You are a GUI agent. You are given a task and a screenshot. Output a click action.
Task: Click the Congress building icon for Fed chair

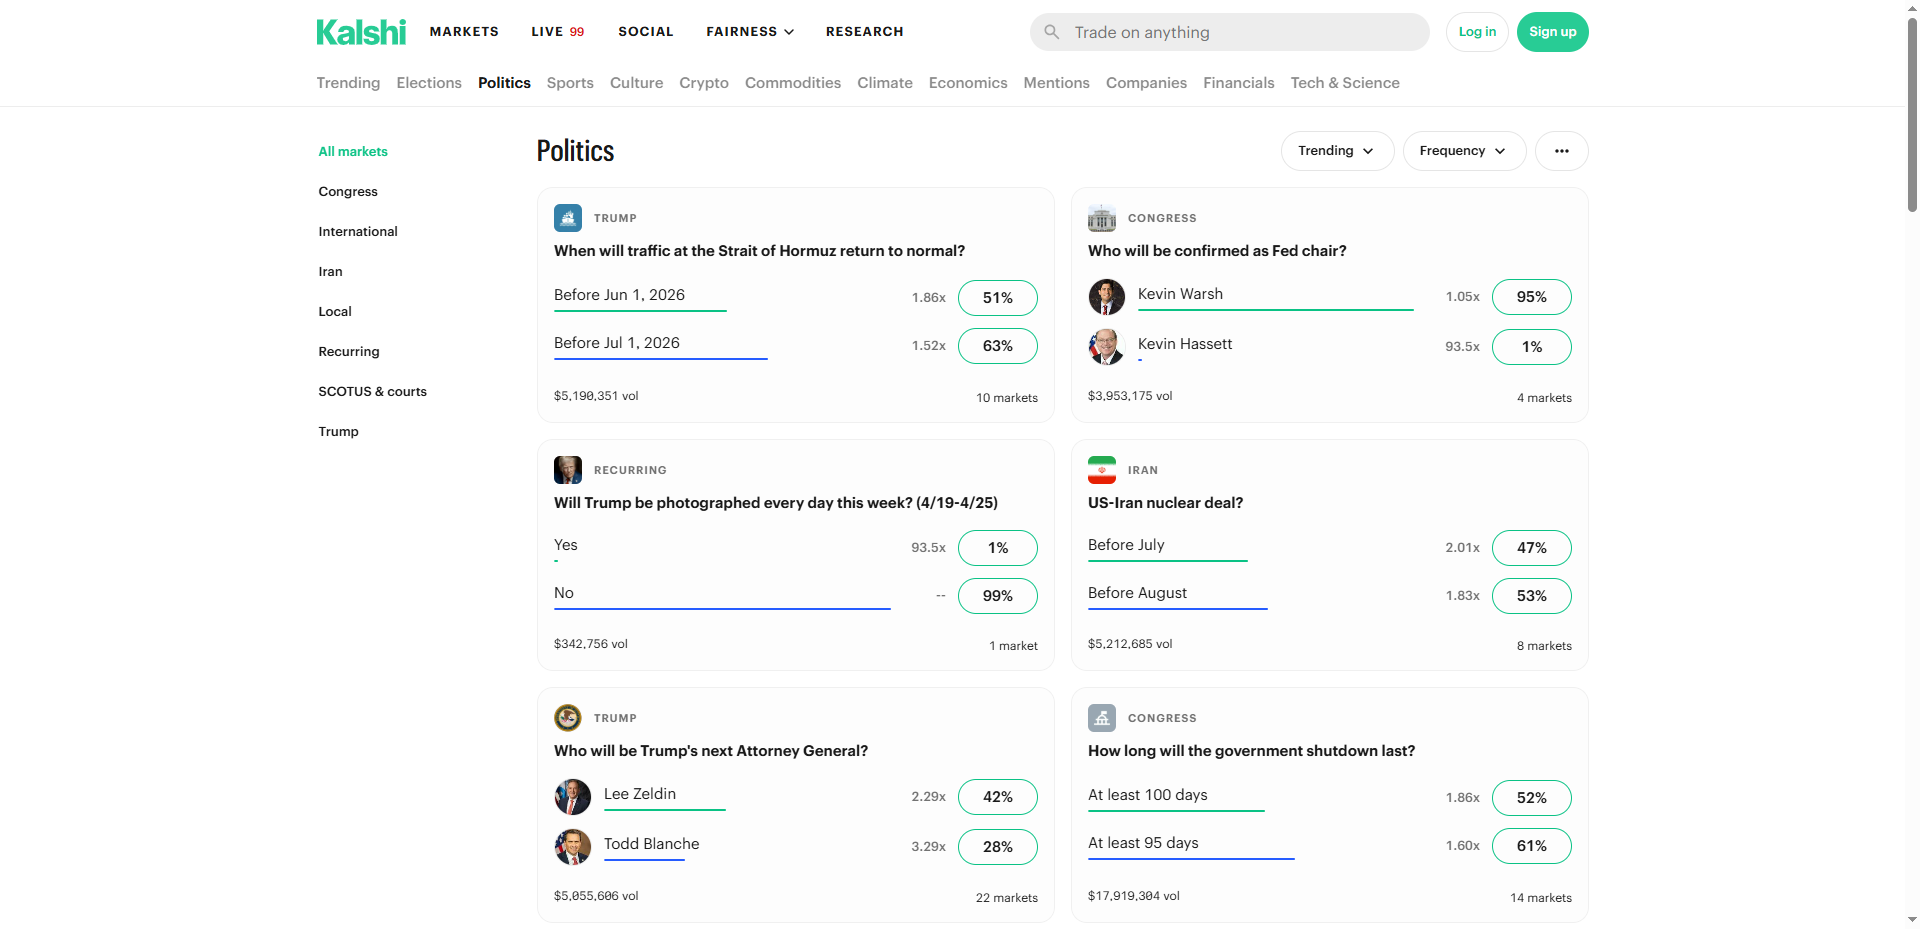coord(1102,218)
